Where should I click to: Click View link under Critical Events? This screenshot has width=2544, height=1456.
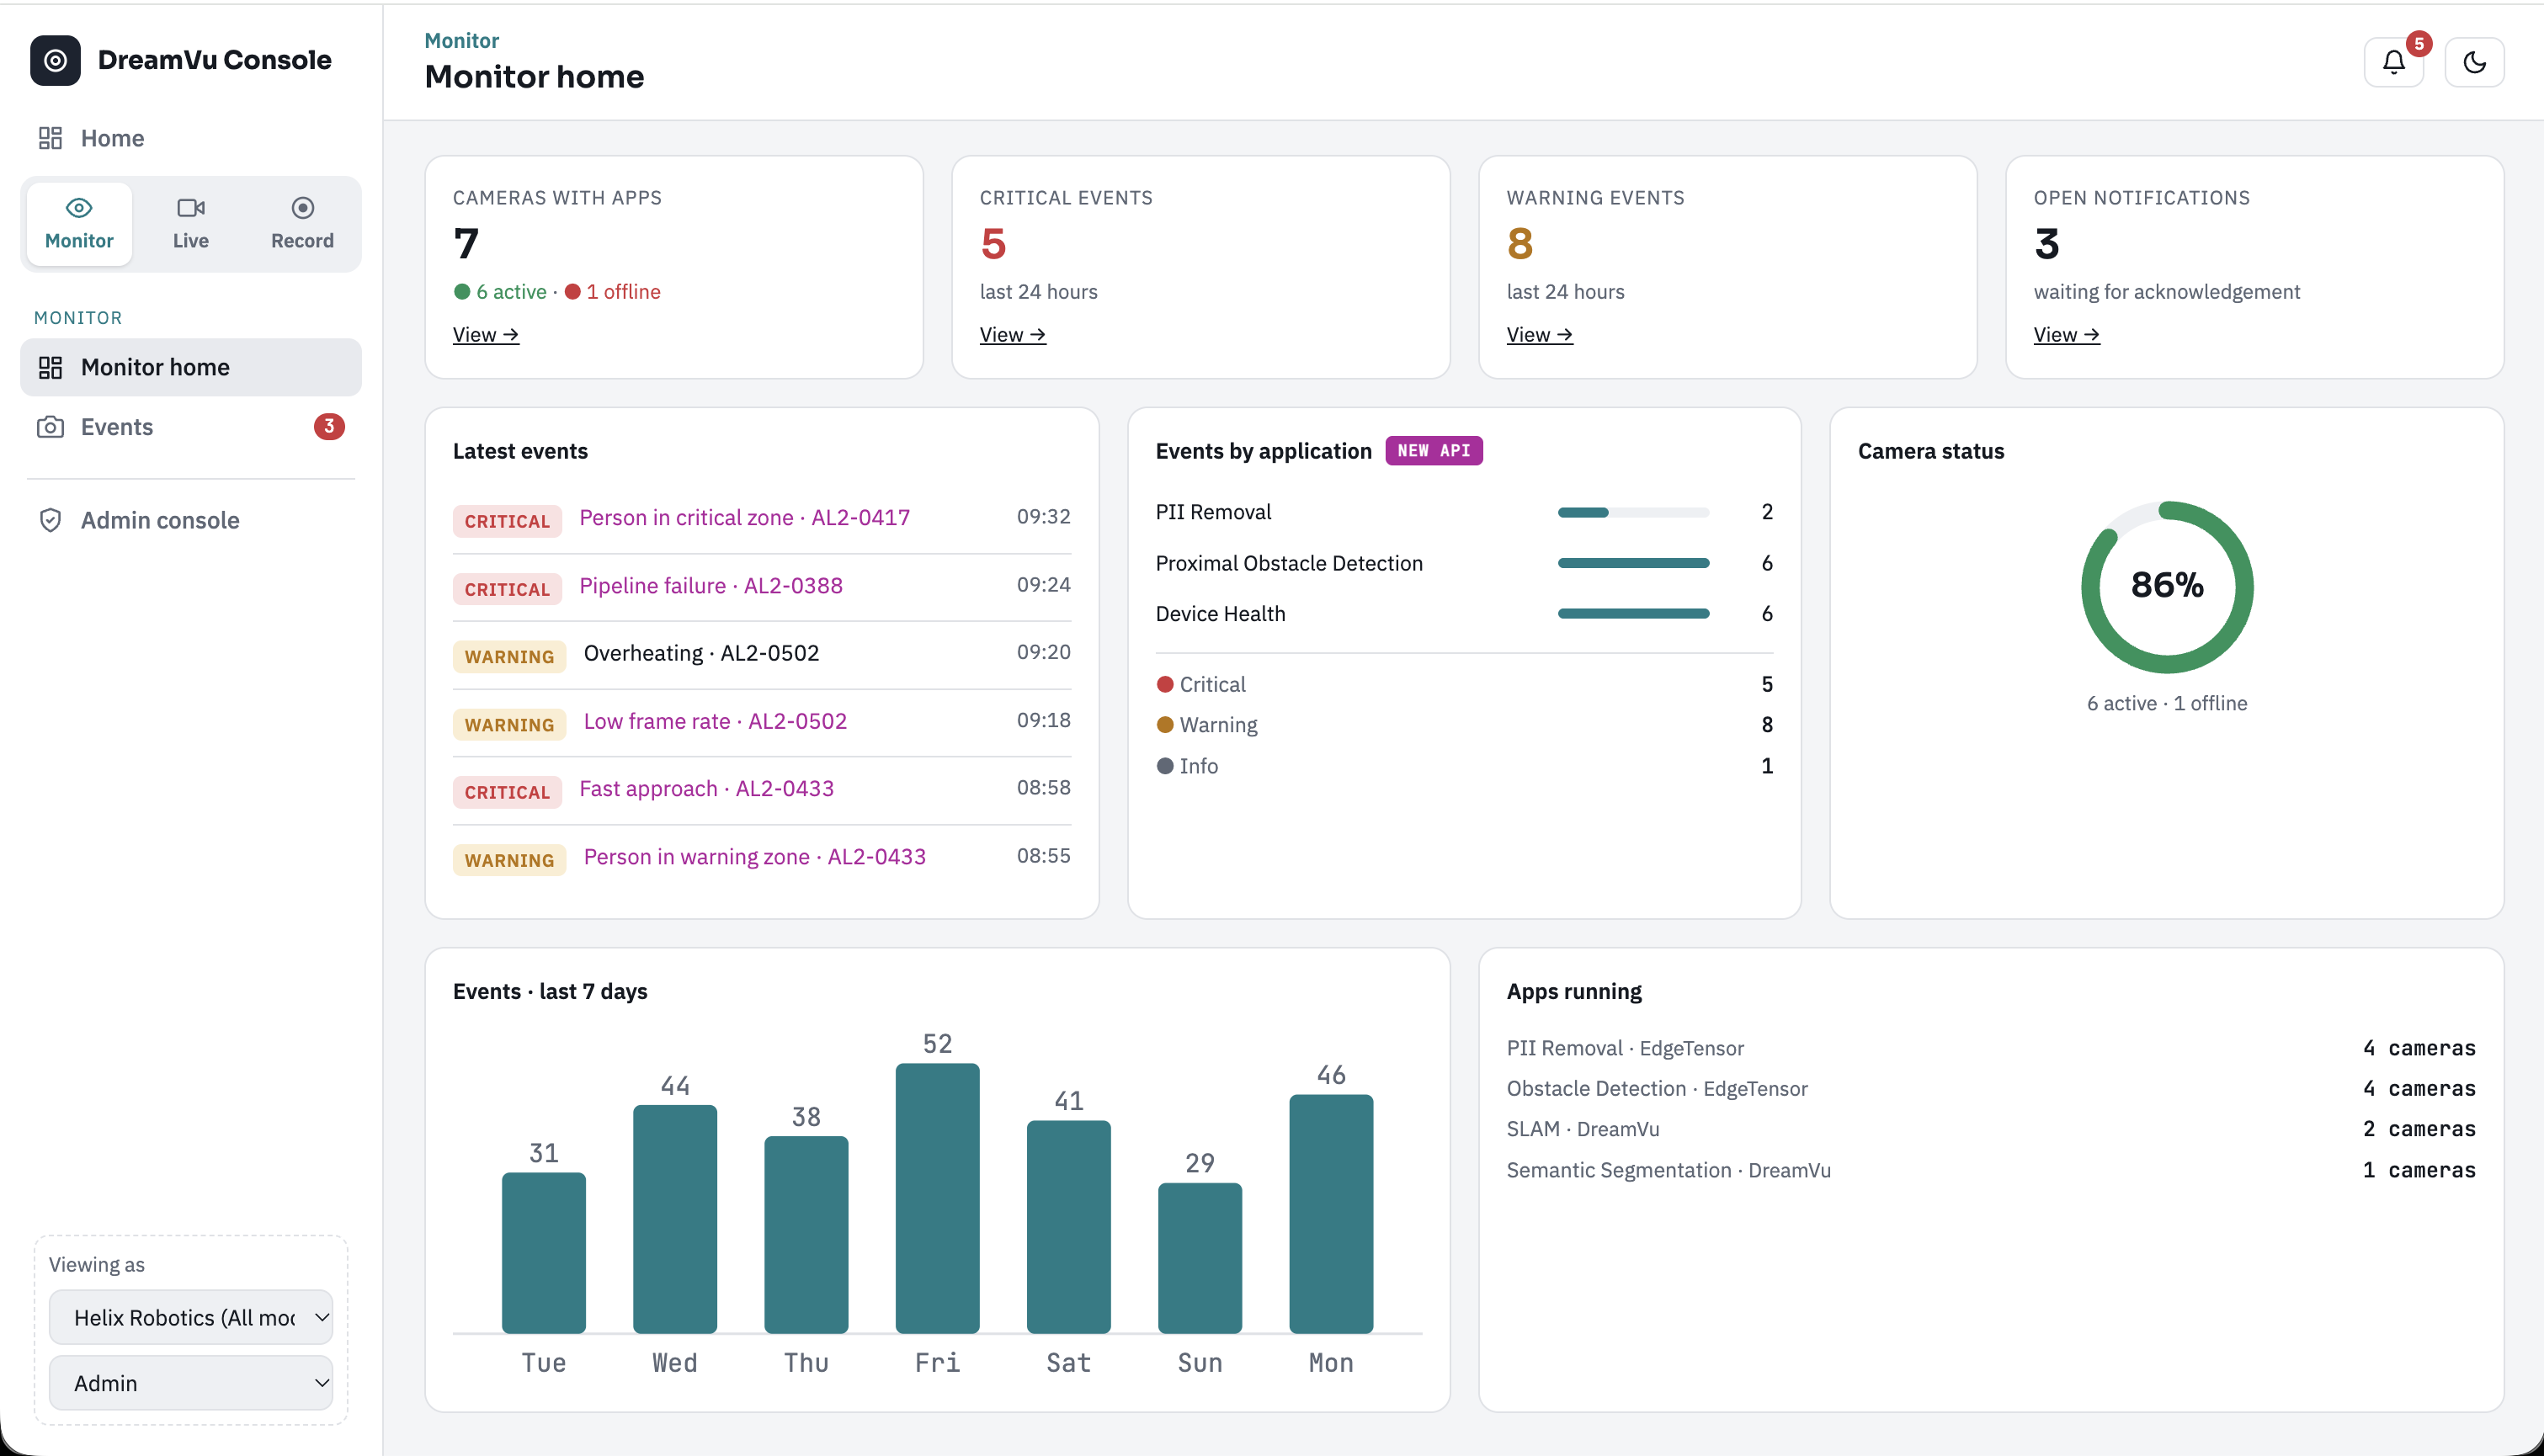point(1012,334)
